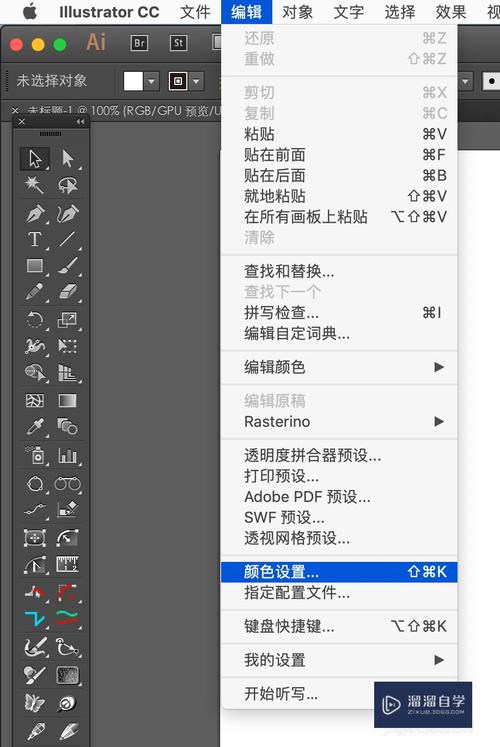Select the Lasso tool
Viewport: 500px width, 747px height.
point(68,185)
